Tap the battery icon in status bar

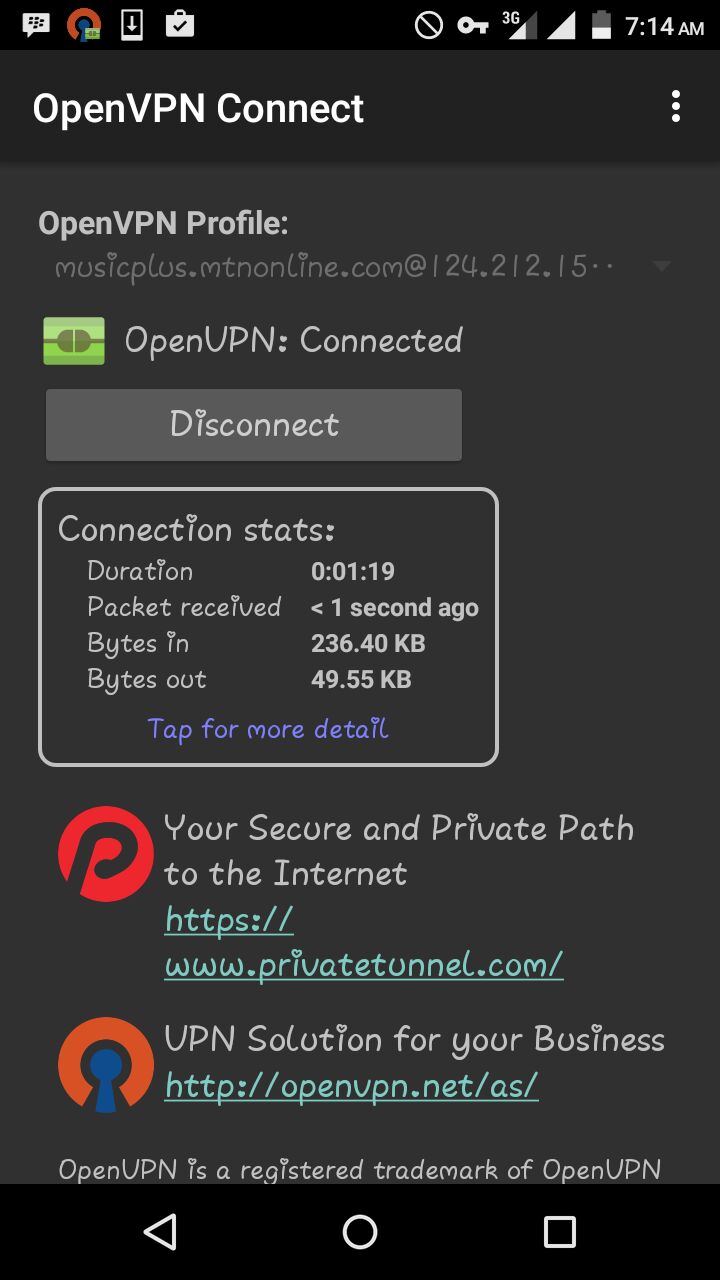[x=601, y=25]
